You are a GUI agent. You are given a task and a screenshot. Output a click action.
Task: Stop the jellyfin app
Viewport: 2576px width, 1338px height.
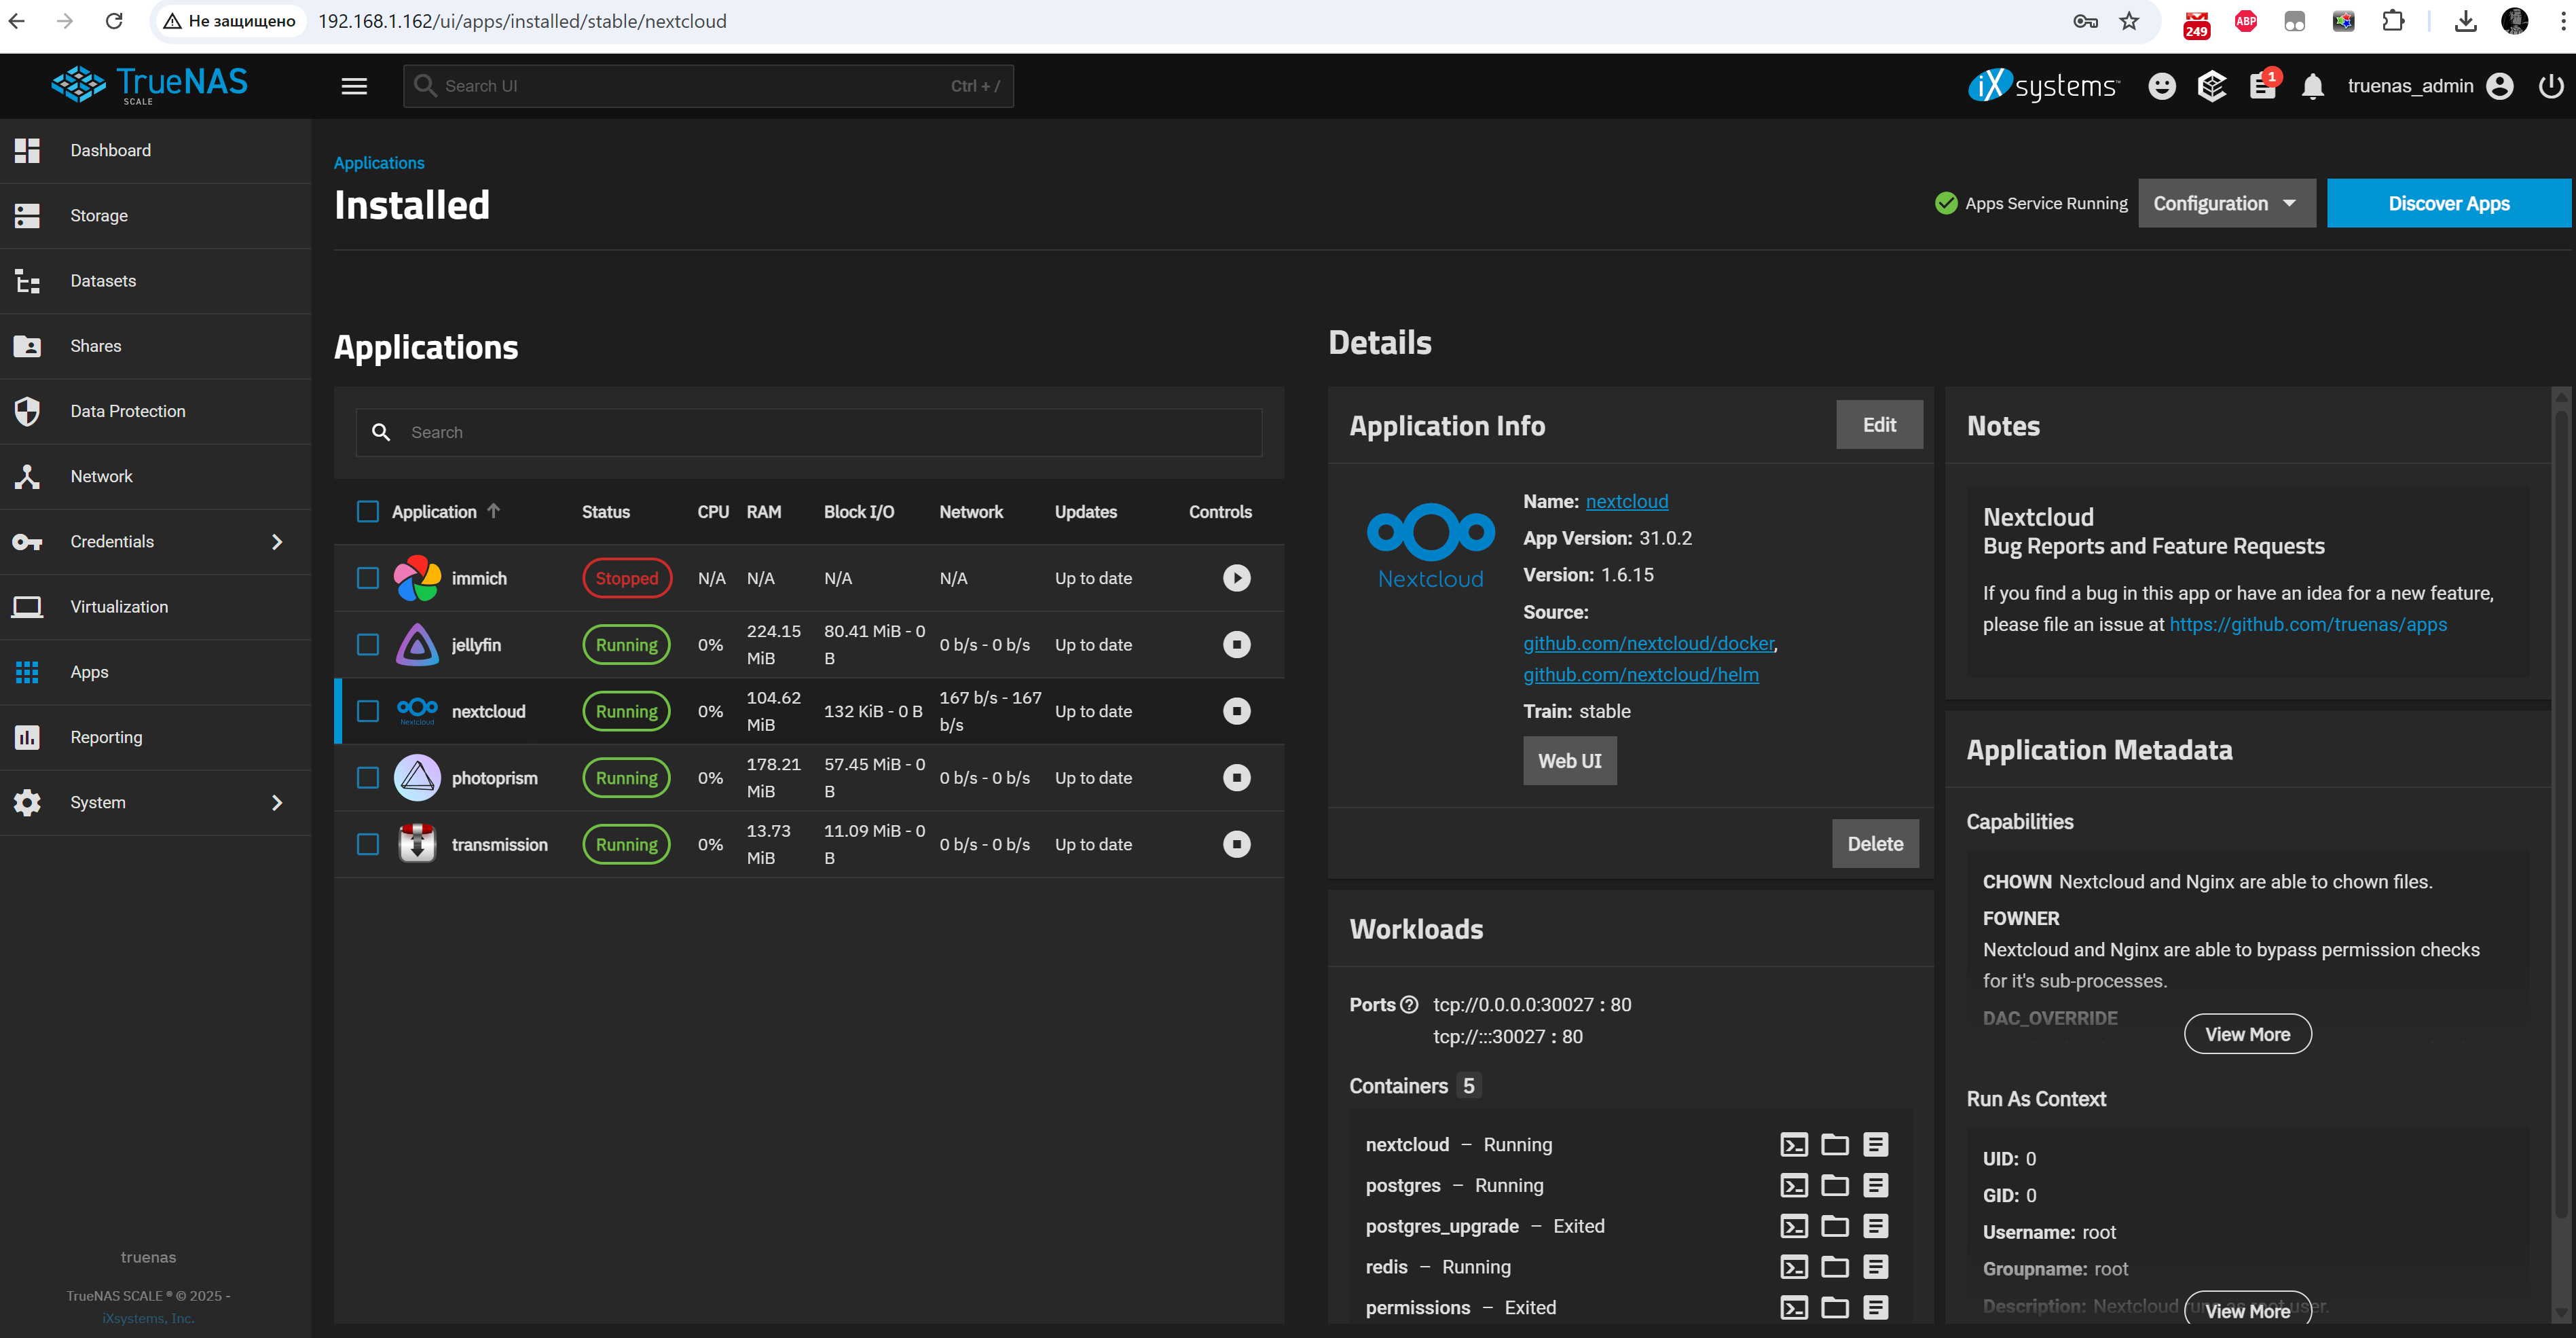click(x=1236, y=645)
